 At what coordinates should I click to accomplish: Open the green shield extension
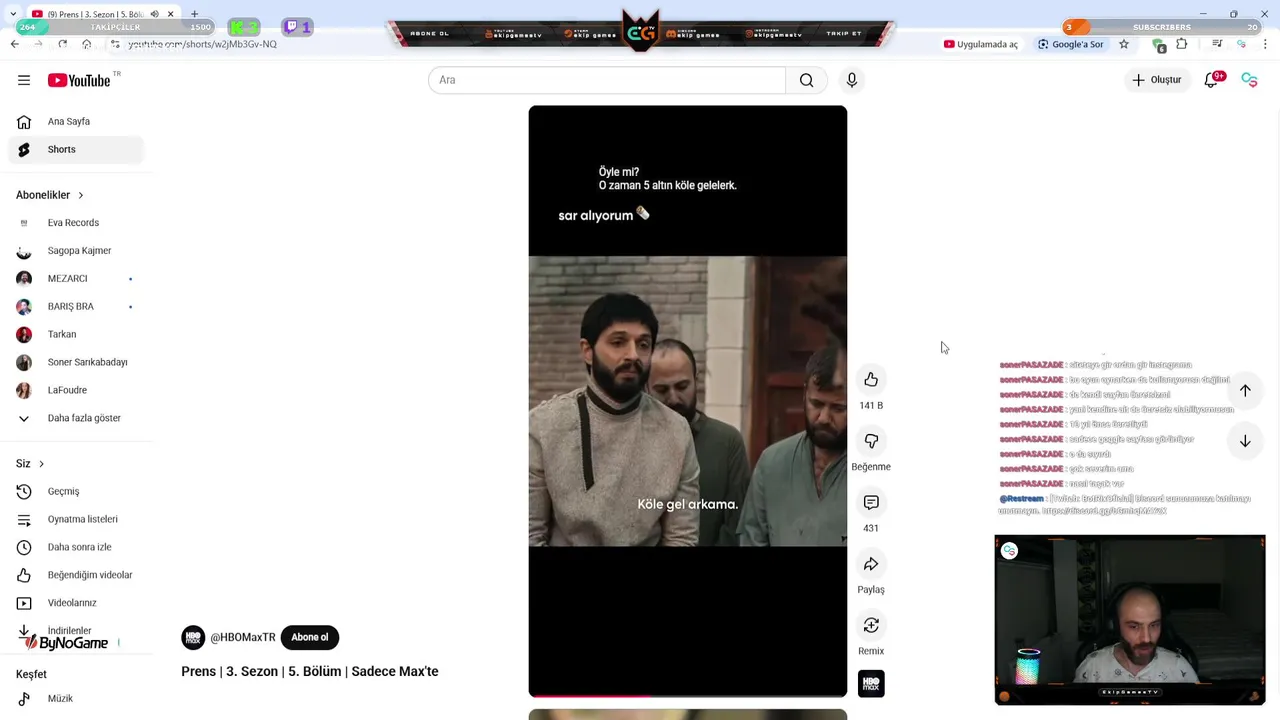1158,45
